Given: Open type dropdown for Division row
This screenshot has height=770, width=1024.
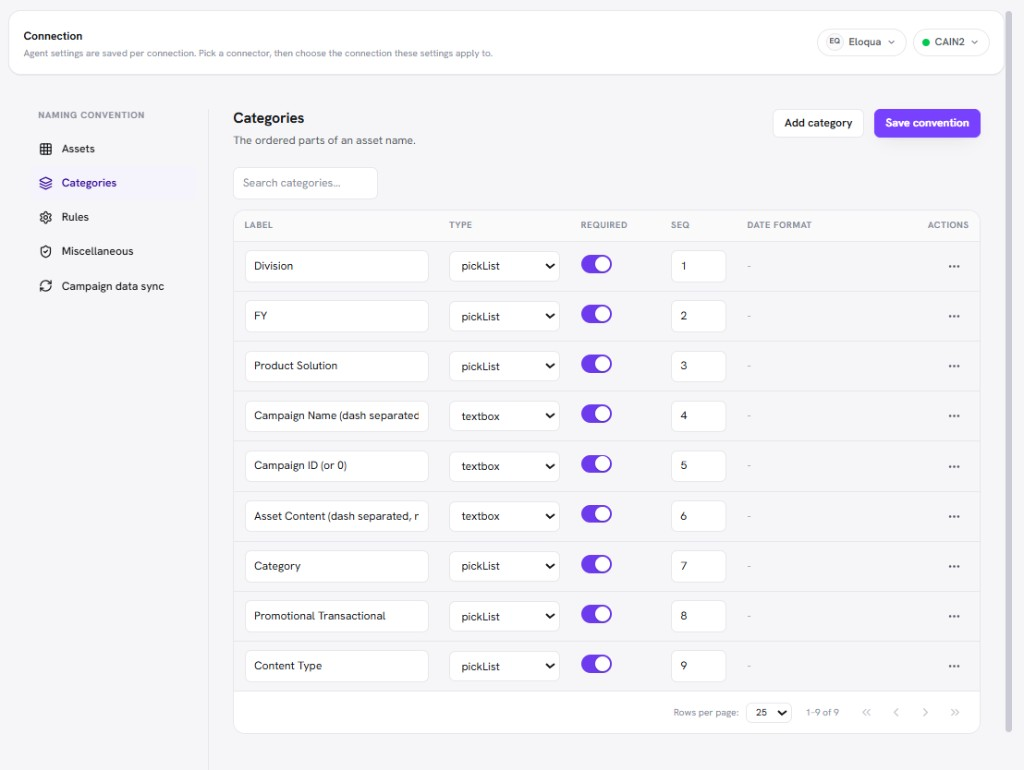Looking at the screenshot, I should 504,266.
